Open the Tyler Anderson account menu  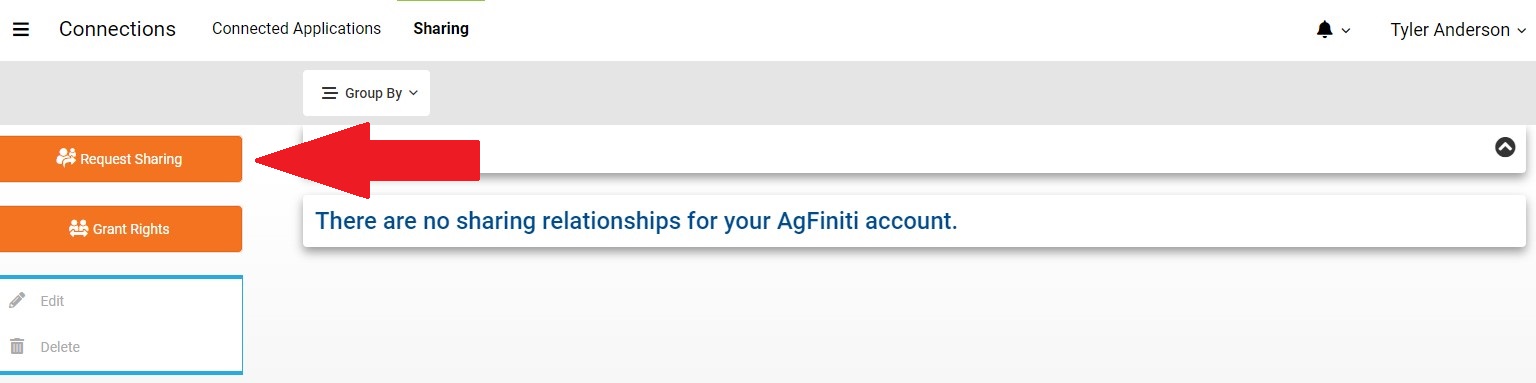[x=1458, y=30]
